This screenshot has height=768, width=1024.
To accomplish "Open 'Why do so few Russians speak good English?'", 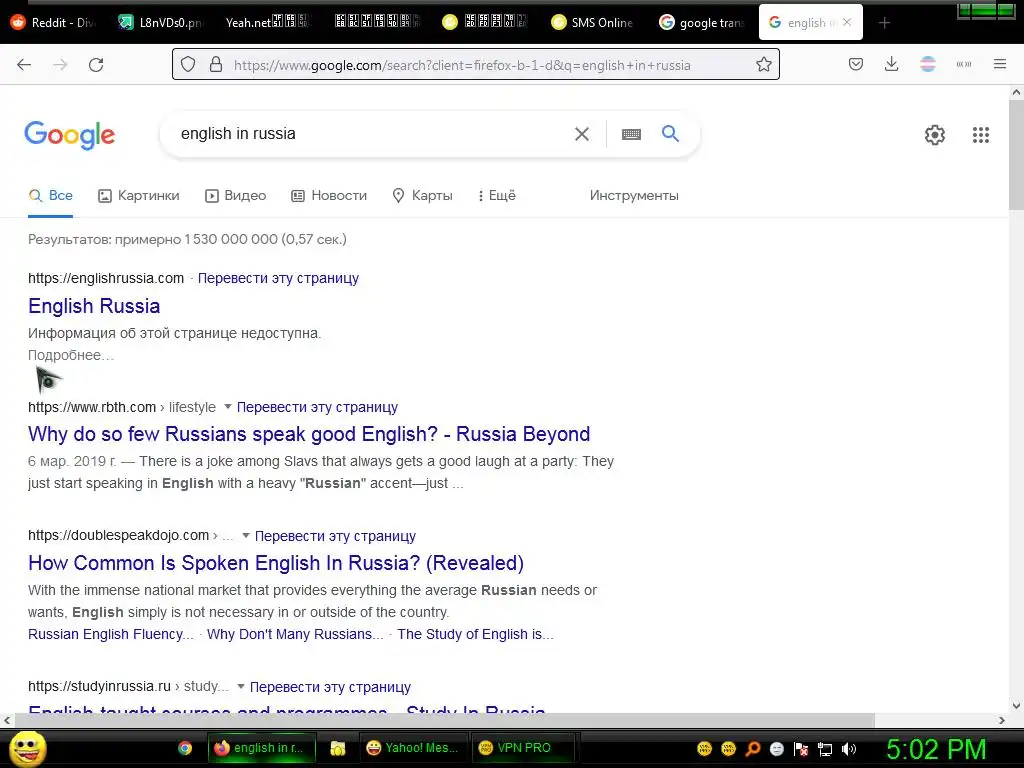I will (309, 434).
